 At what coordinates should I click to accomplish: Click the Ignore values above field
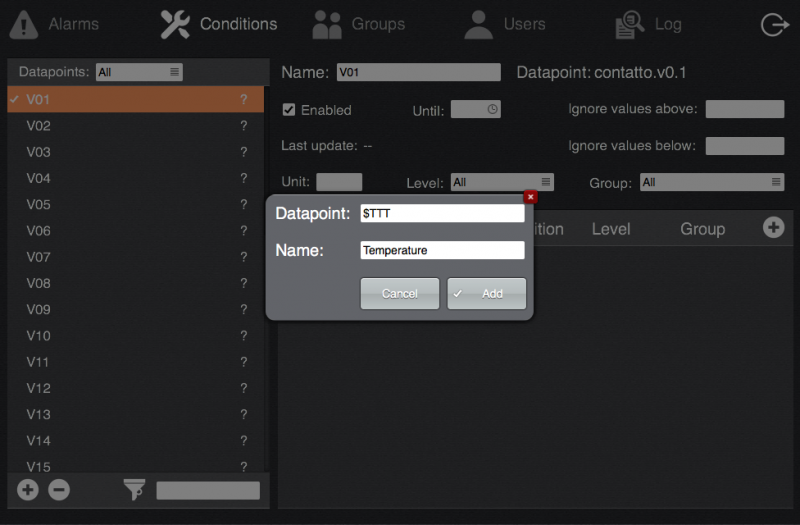745,109
